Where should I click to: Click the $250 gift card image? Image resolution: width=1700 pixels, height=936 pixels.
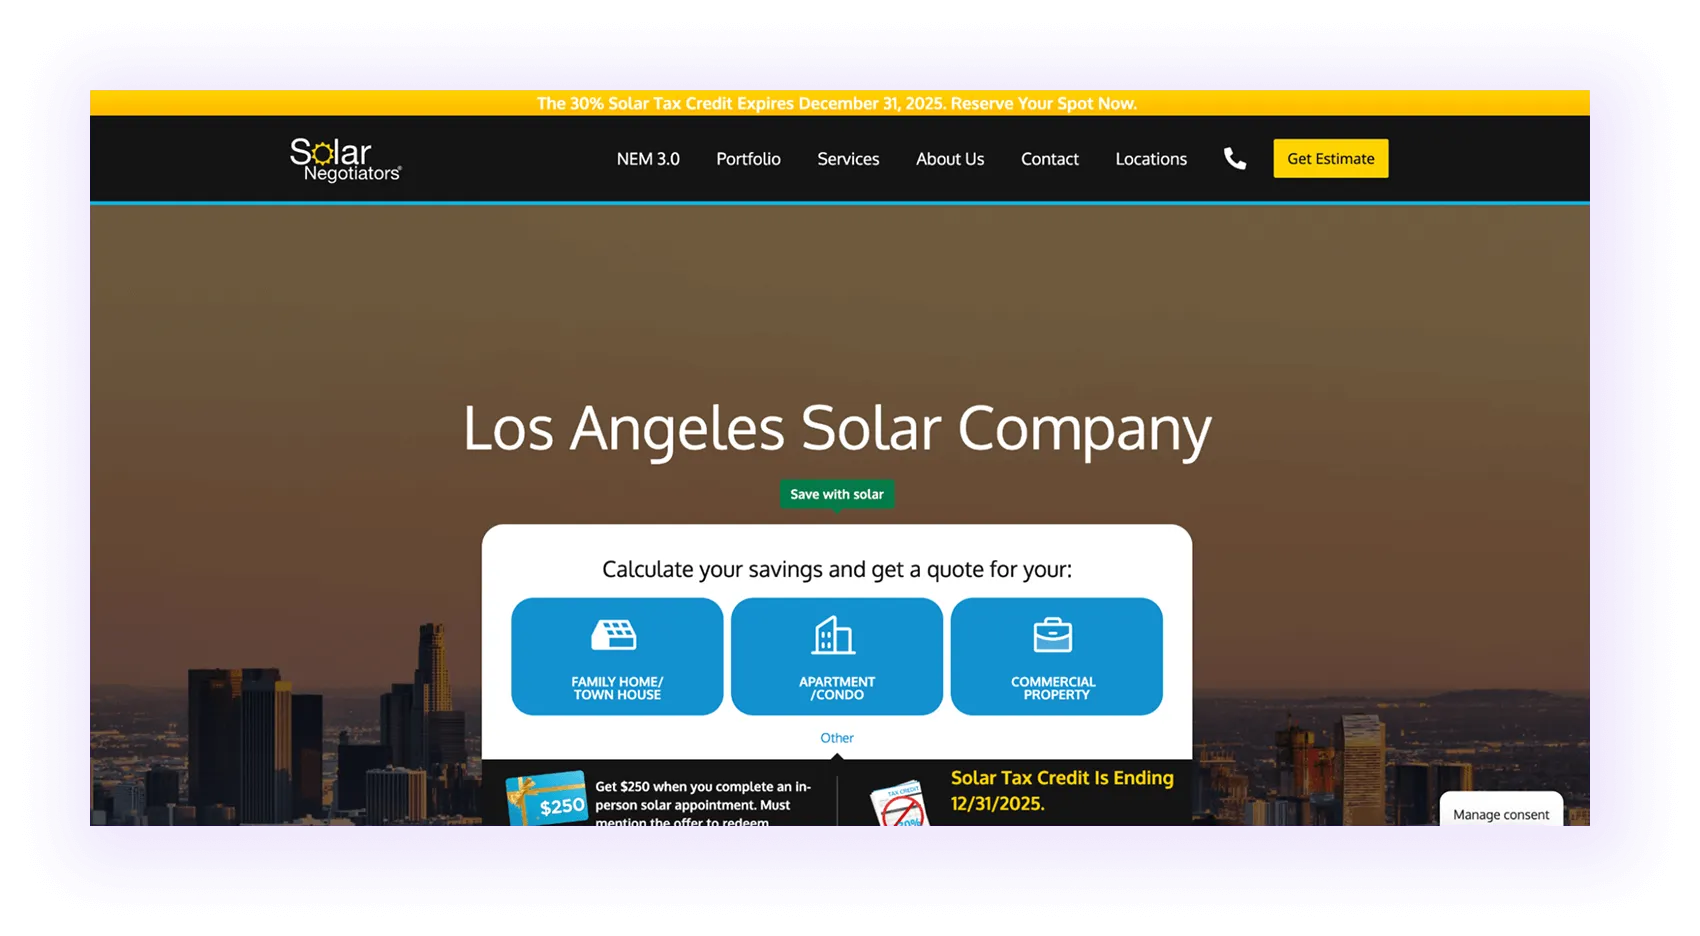point(546,798)
